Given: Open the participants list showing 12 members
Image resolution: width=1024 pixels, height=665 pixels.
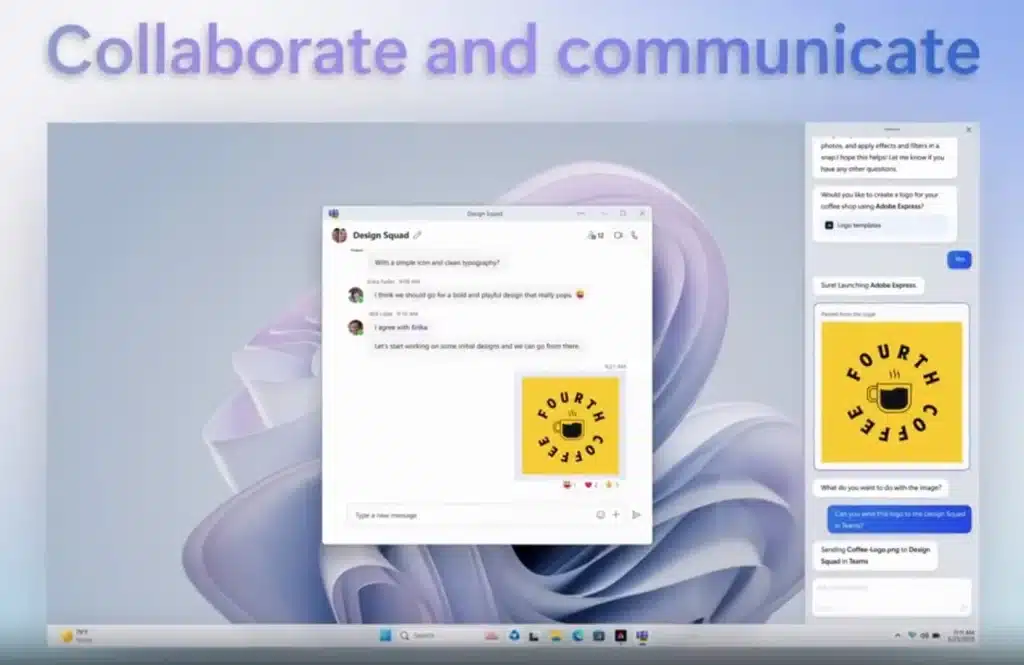Looking at the screenshot, I should click(597, 234).
